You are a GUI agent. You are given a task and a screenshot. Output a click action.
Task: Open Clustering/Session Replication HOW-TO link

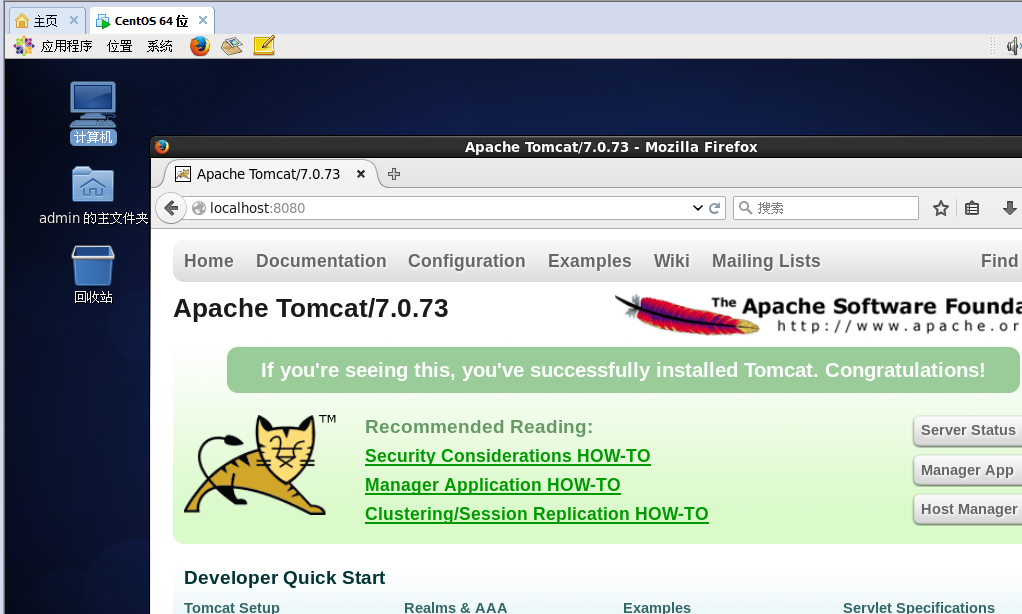pos(536,514)
